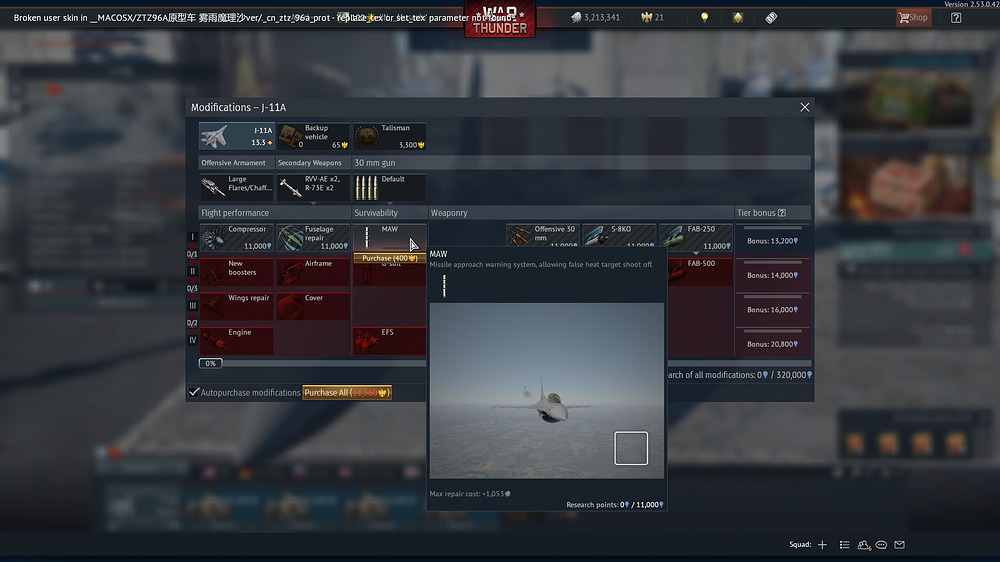1000x562 pixels.
Task: Open the help question mark icon
Action: 956,17
